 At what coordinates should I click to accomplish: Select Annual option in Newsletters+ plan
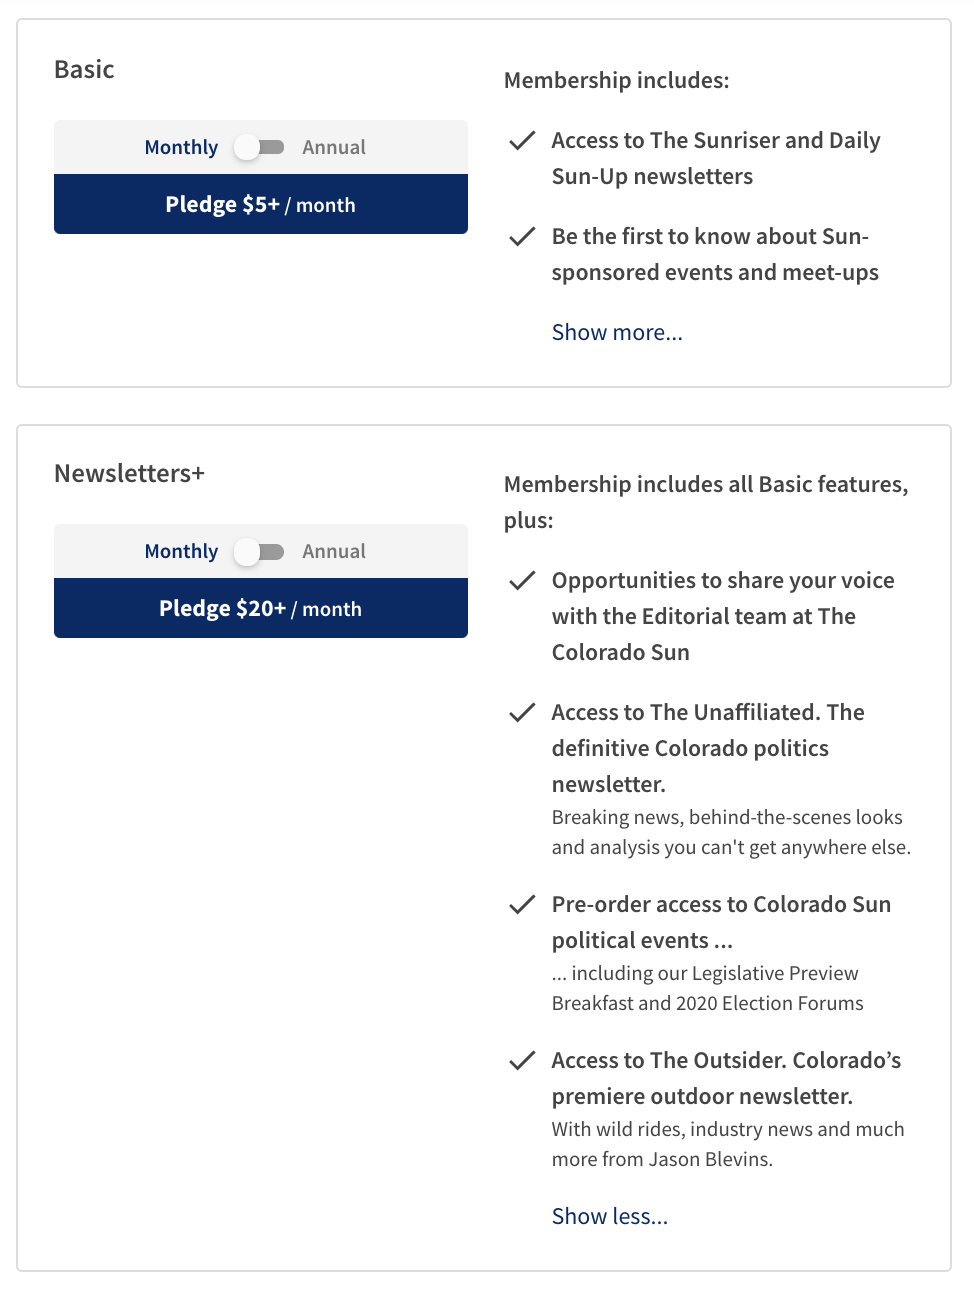tap(334, 551)
